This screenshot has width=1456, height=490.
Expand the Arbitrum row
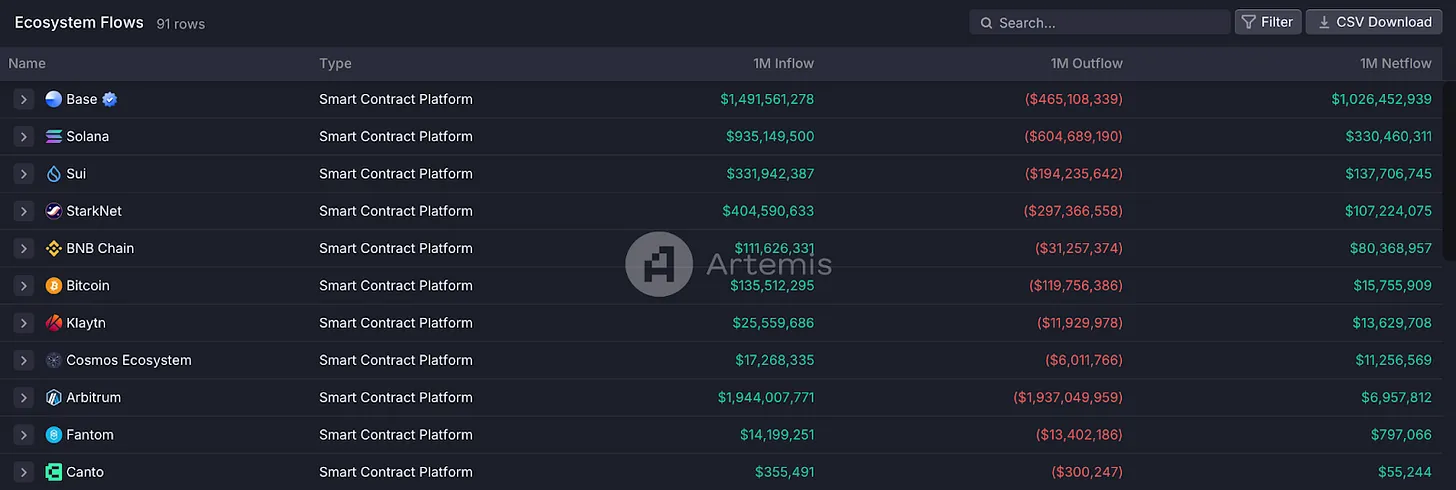point(24,397)
